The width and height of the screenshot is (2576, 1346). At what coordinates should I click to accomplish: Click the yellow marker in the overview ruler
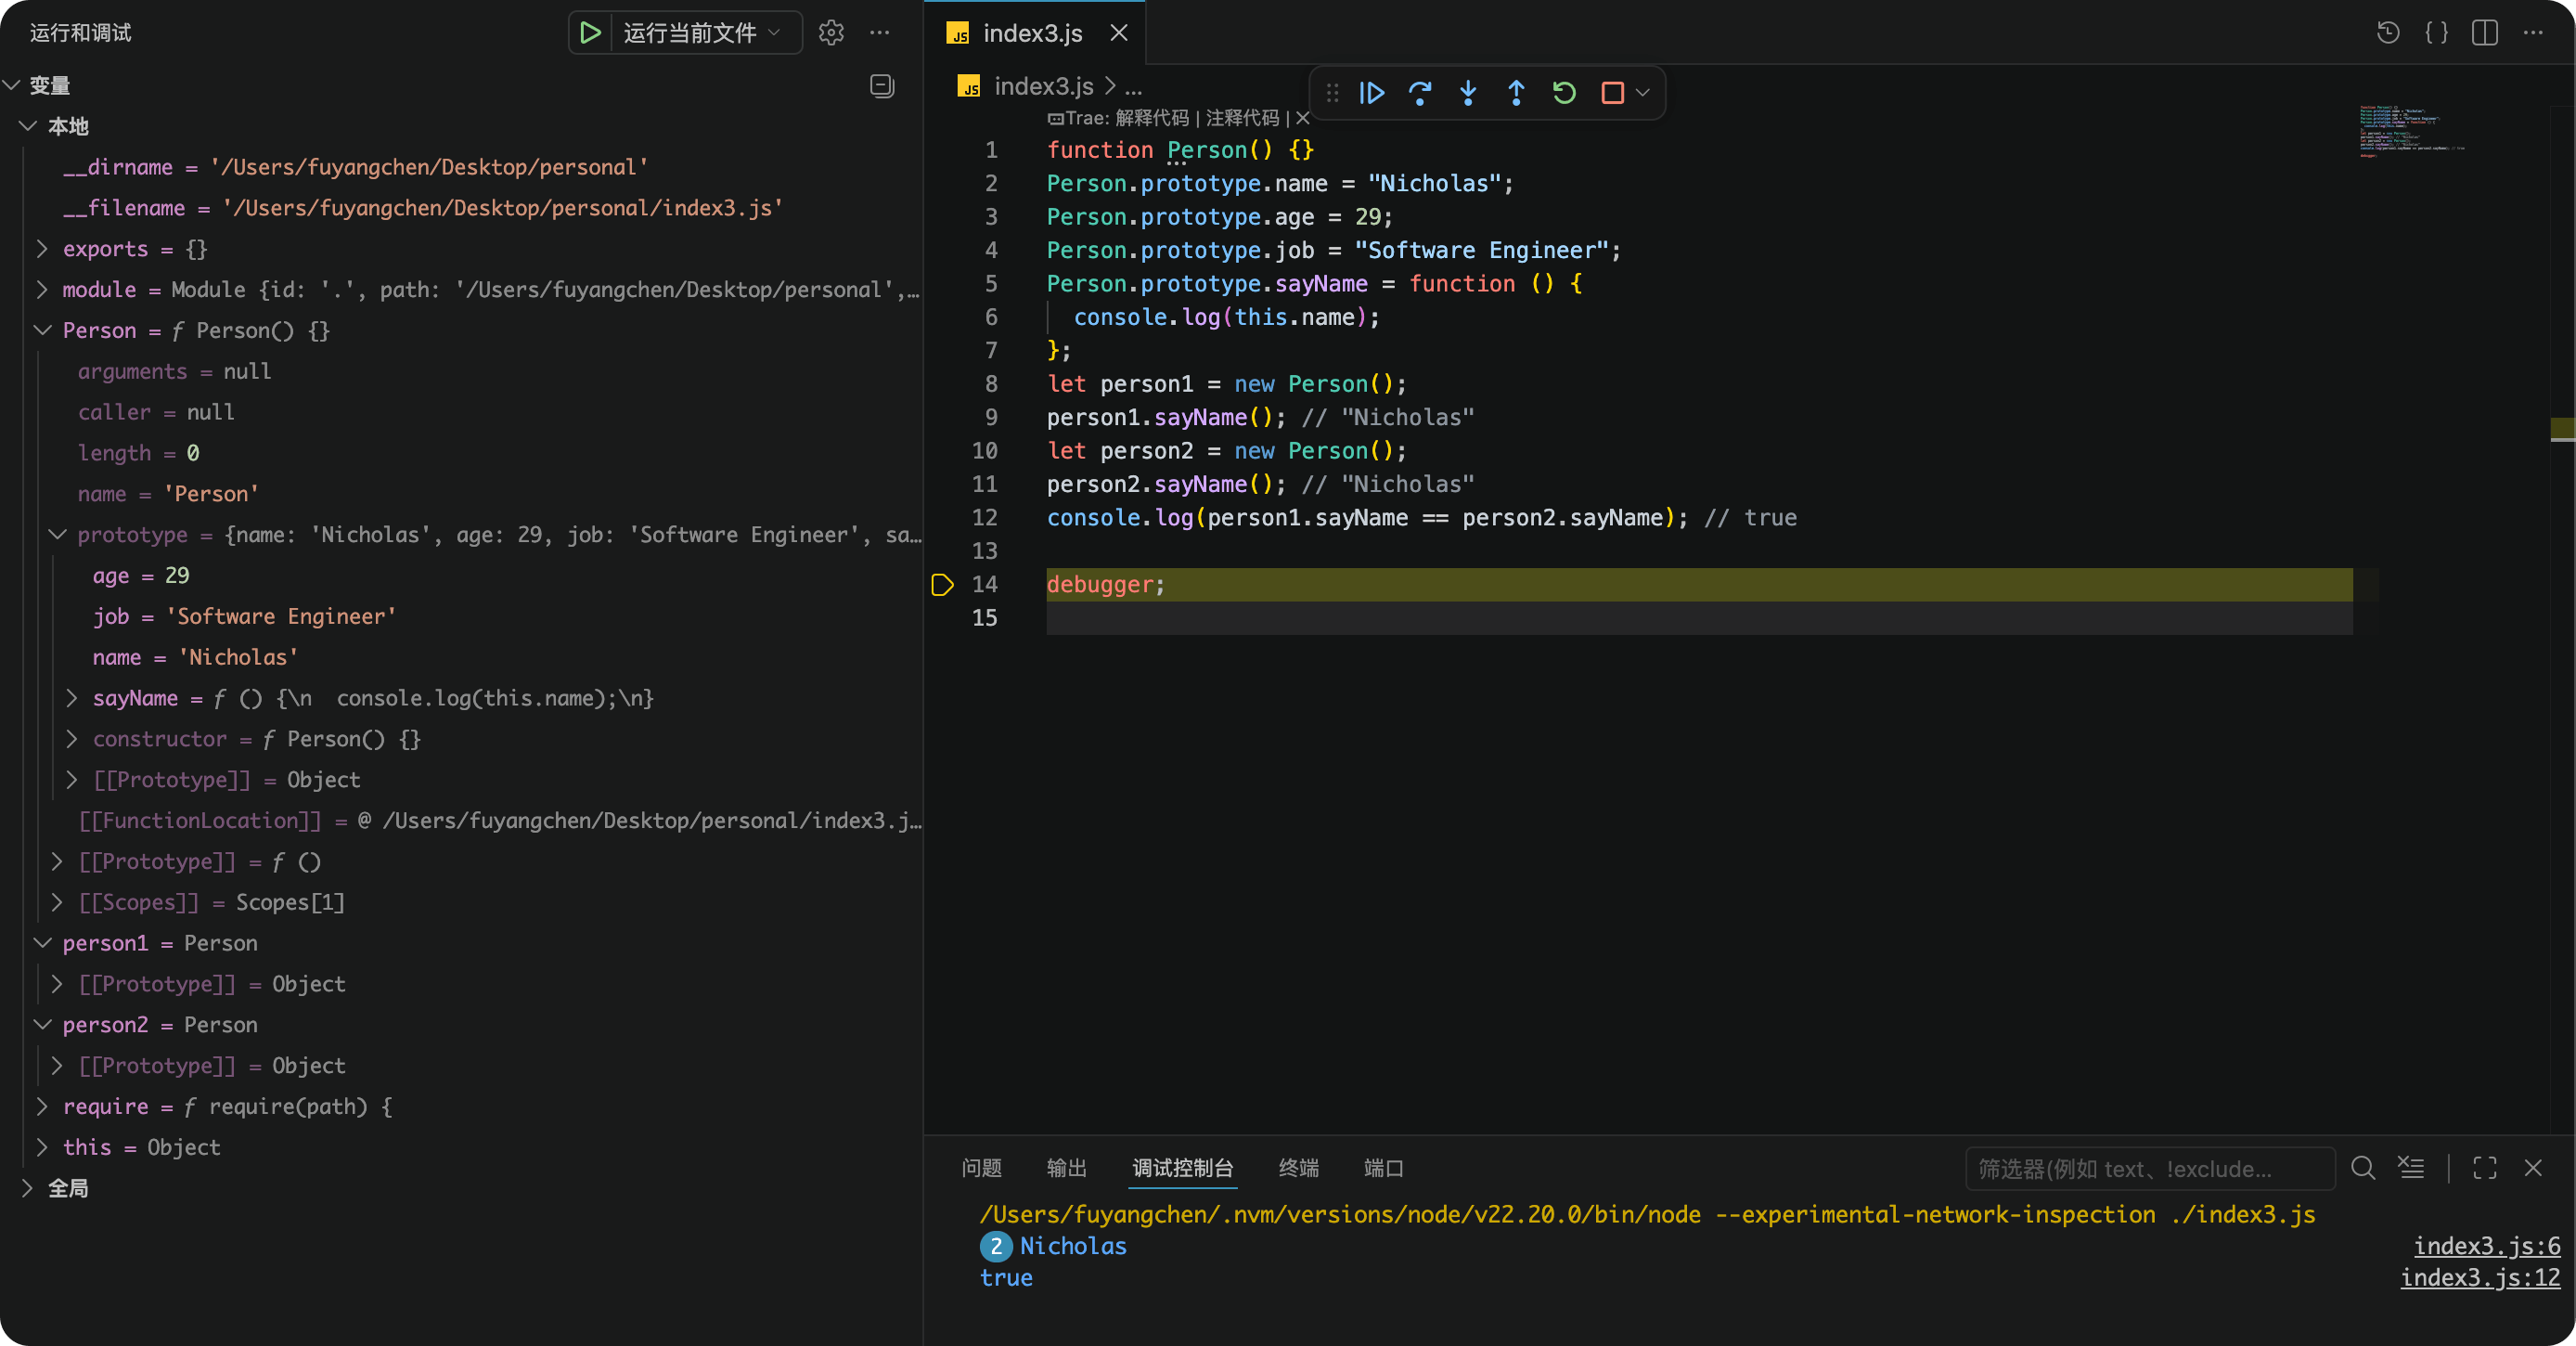[2563, 429]
